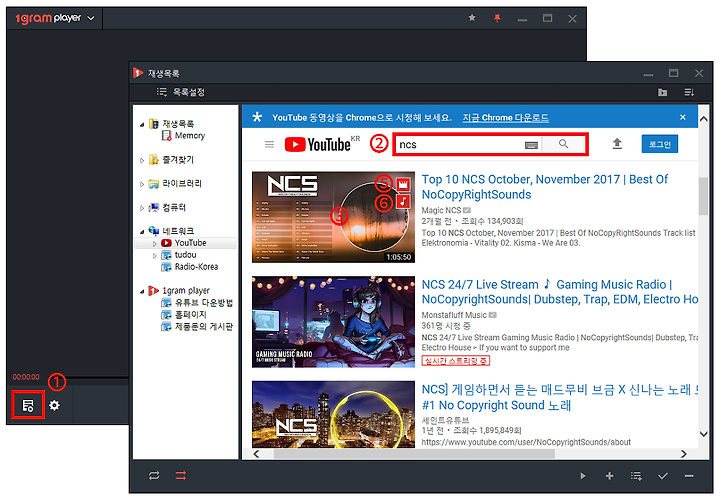Click the play button in playlist bottom bar

coord(583,476)
